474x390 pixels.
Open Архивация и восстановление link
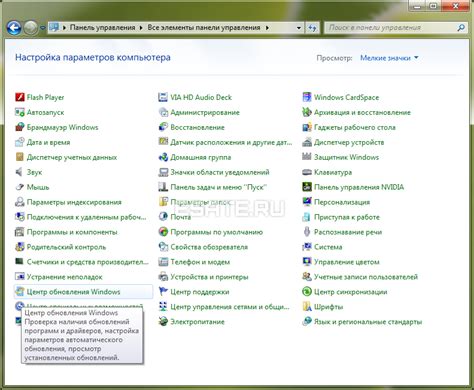point(362,112)
